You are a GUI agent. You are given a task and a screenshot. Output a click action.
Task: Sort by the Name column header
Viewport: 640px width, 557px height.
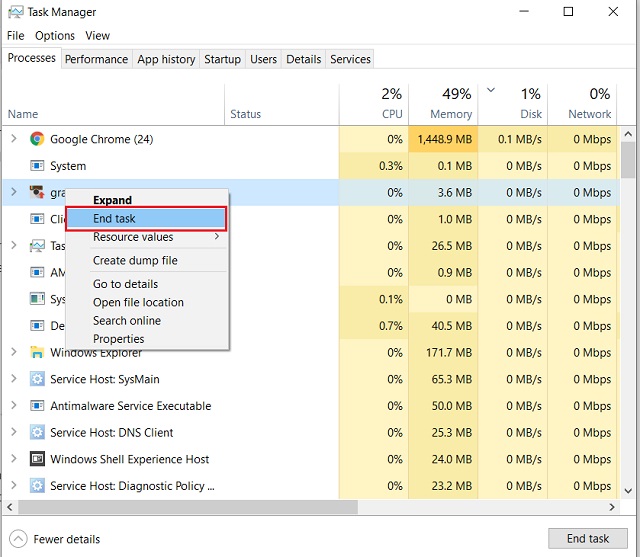point(113,104)
